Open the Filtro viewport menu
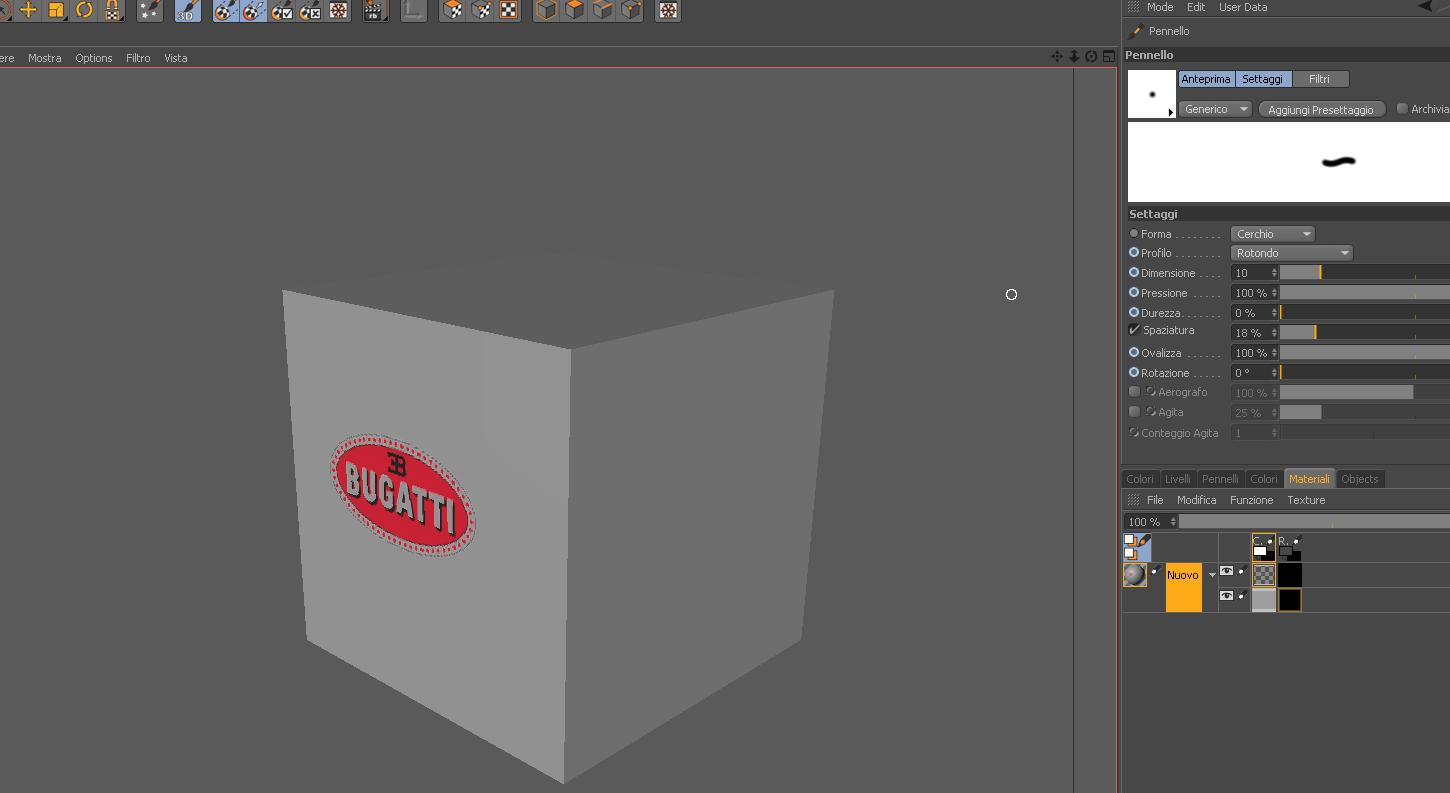This screenshot has width=1450, height=793. pos(138,58)
